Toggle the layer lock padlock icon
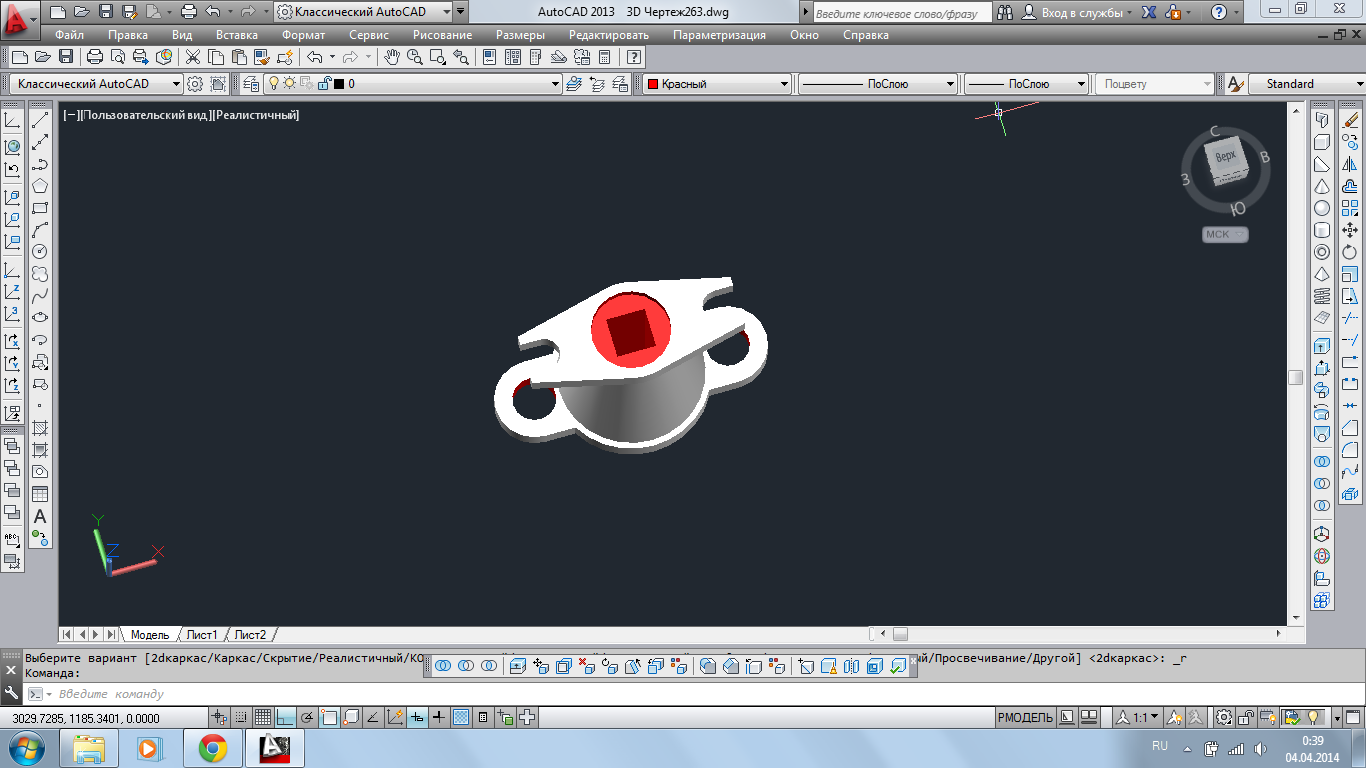This screenshot has height=768, width=1366. click(323, 84)
